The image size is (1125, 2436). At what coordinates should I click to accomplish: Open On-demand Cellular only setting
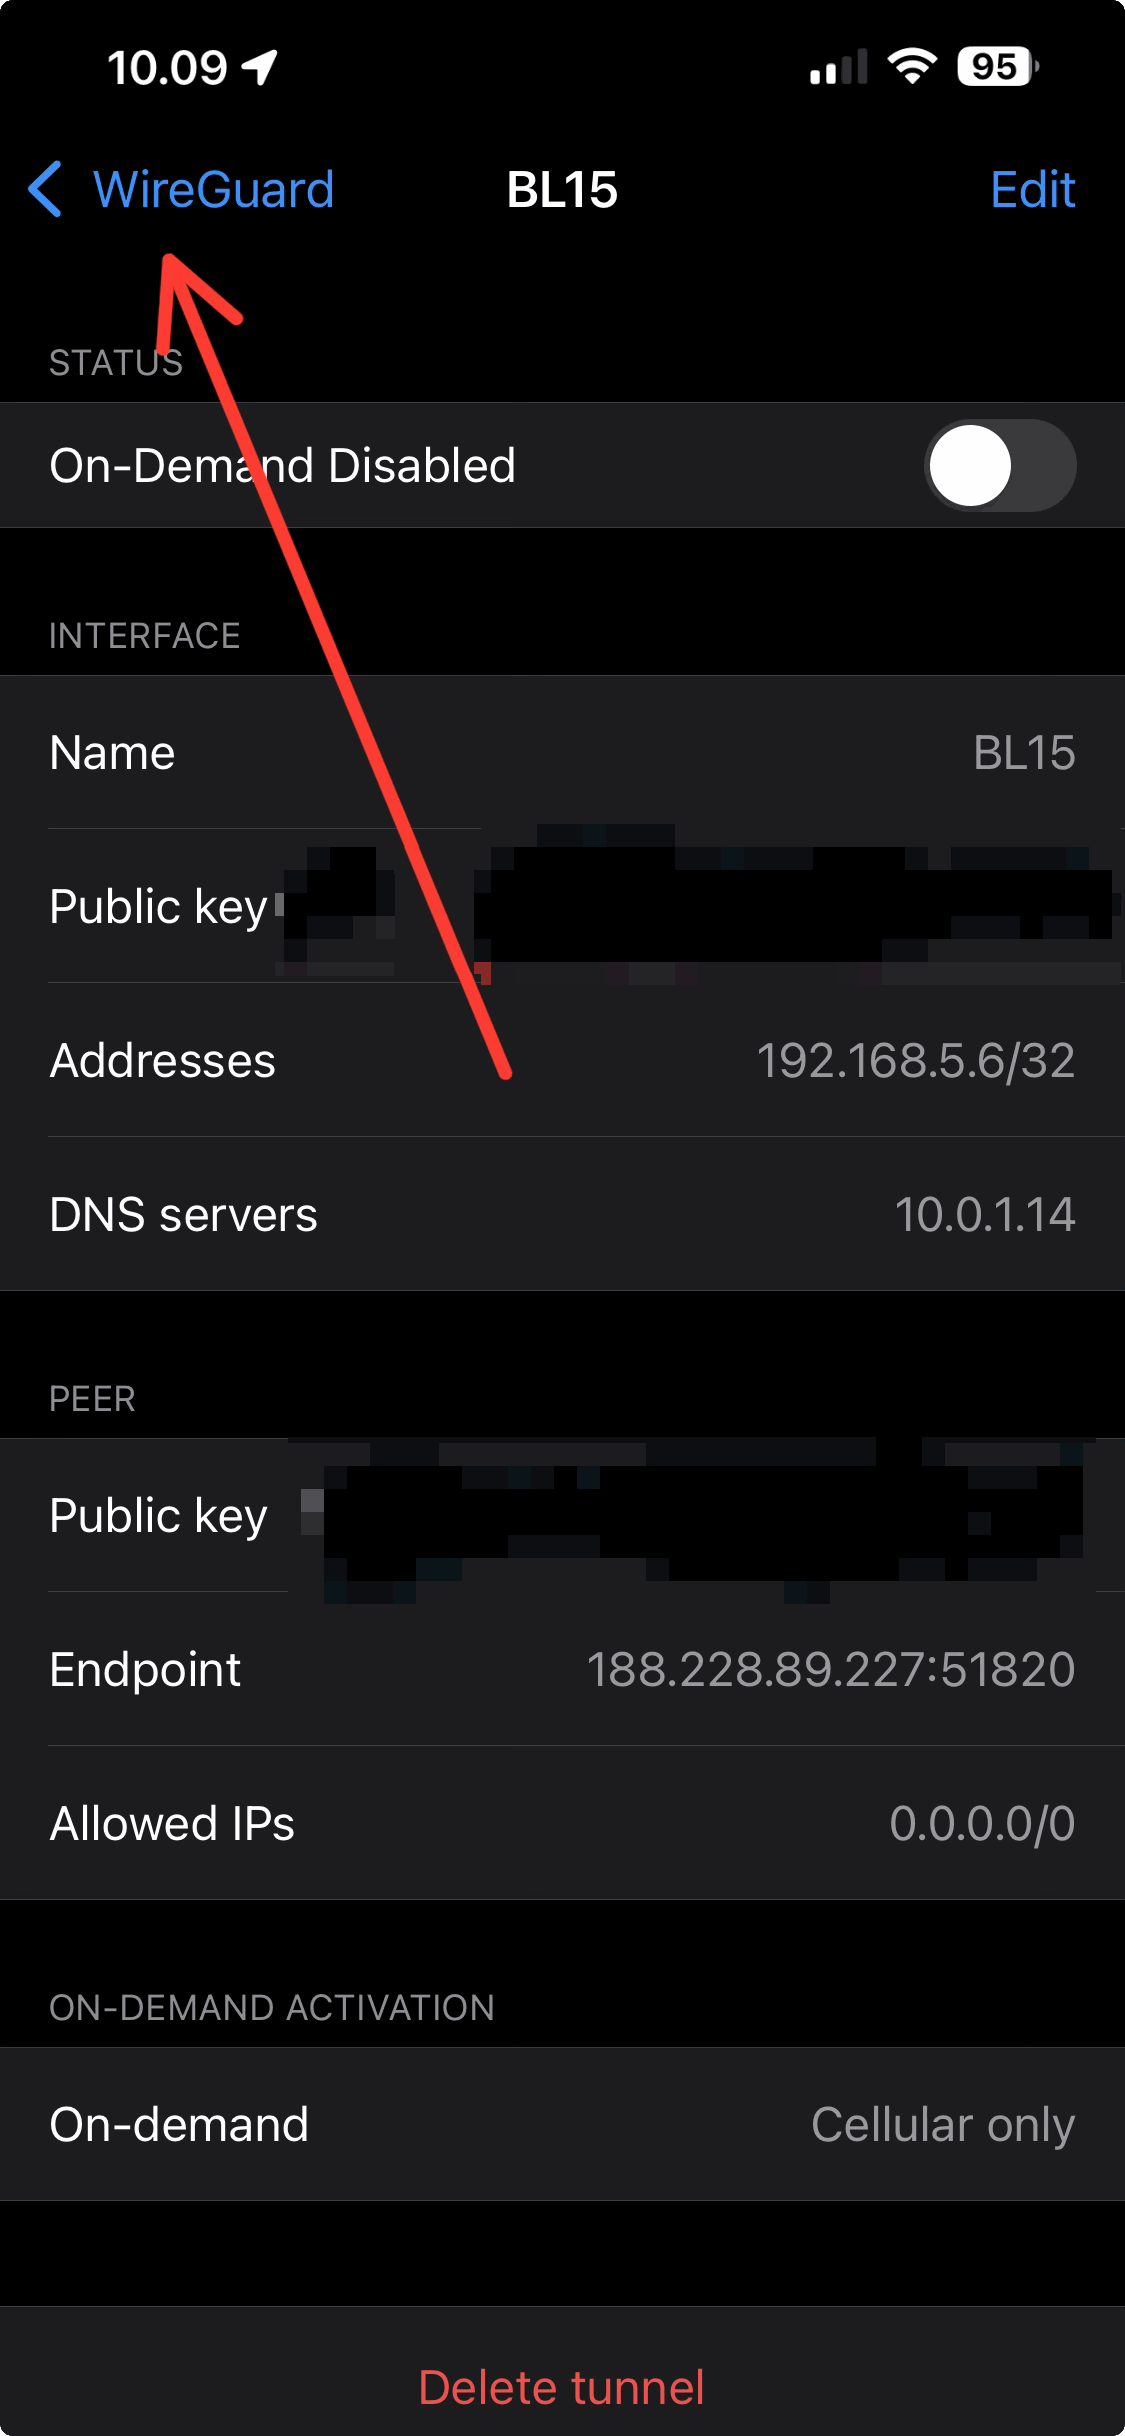(562, 2124)
